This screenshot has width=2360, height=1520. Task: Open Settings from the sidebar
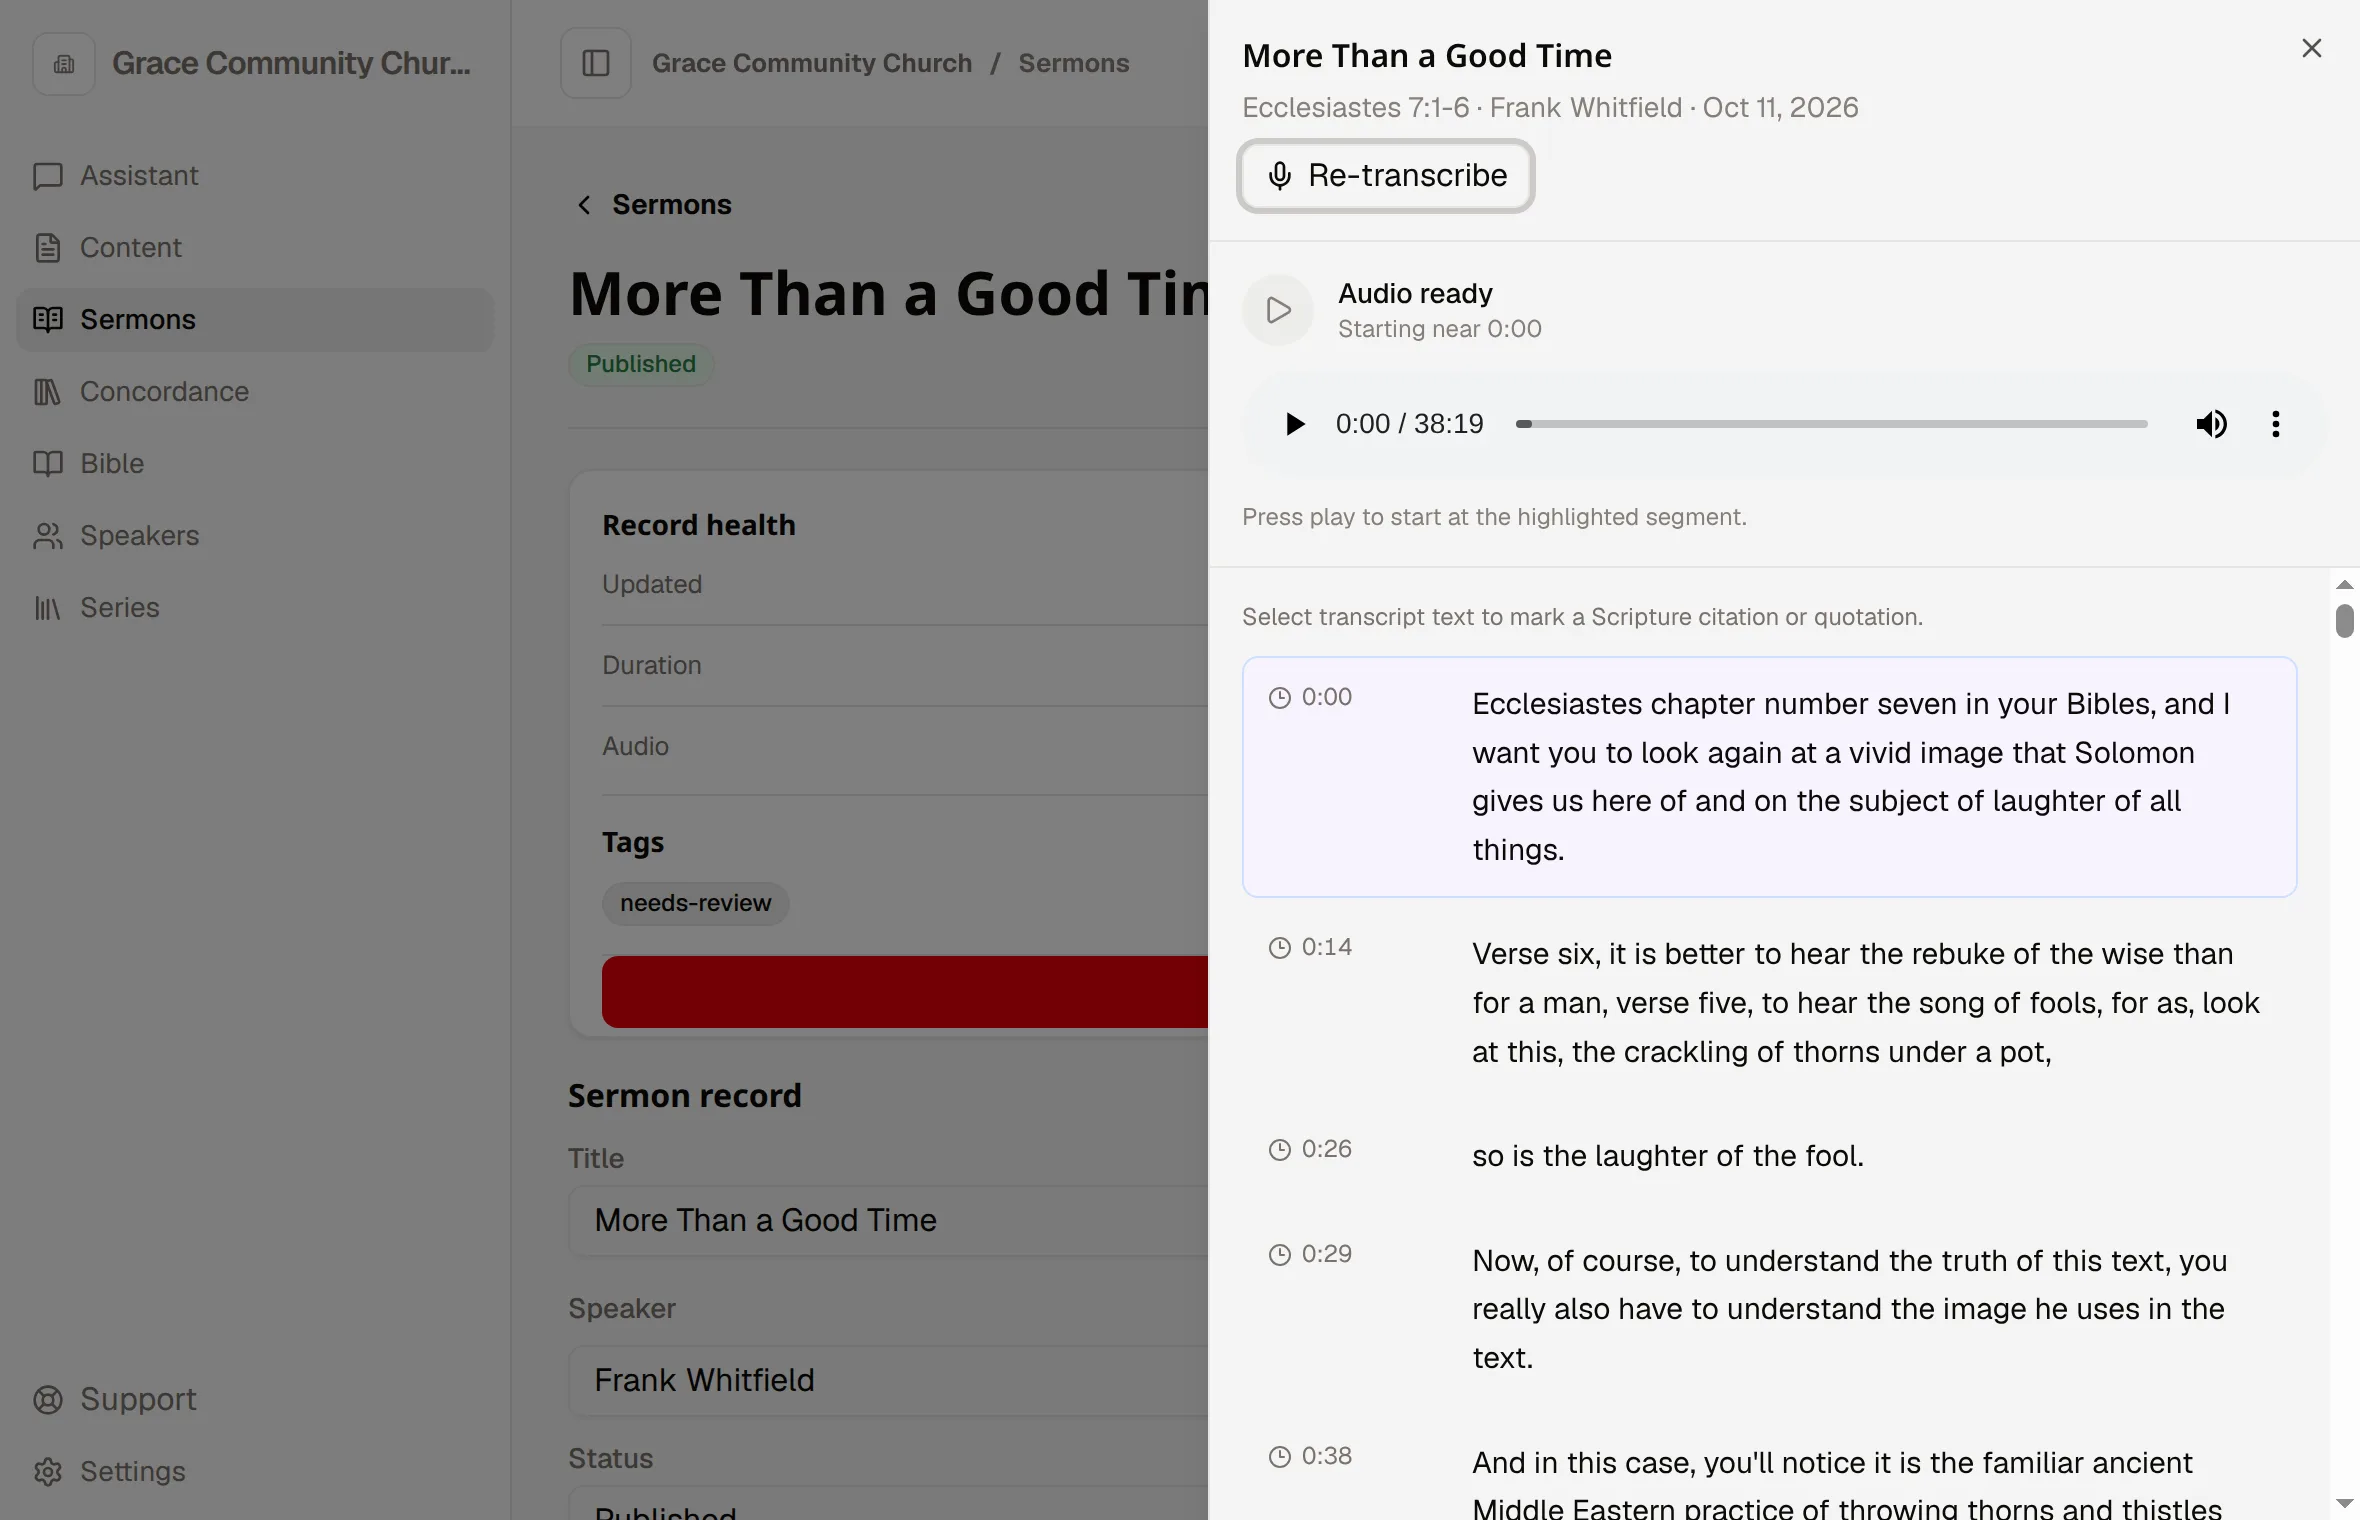pos(255,1471)
